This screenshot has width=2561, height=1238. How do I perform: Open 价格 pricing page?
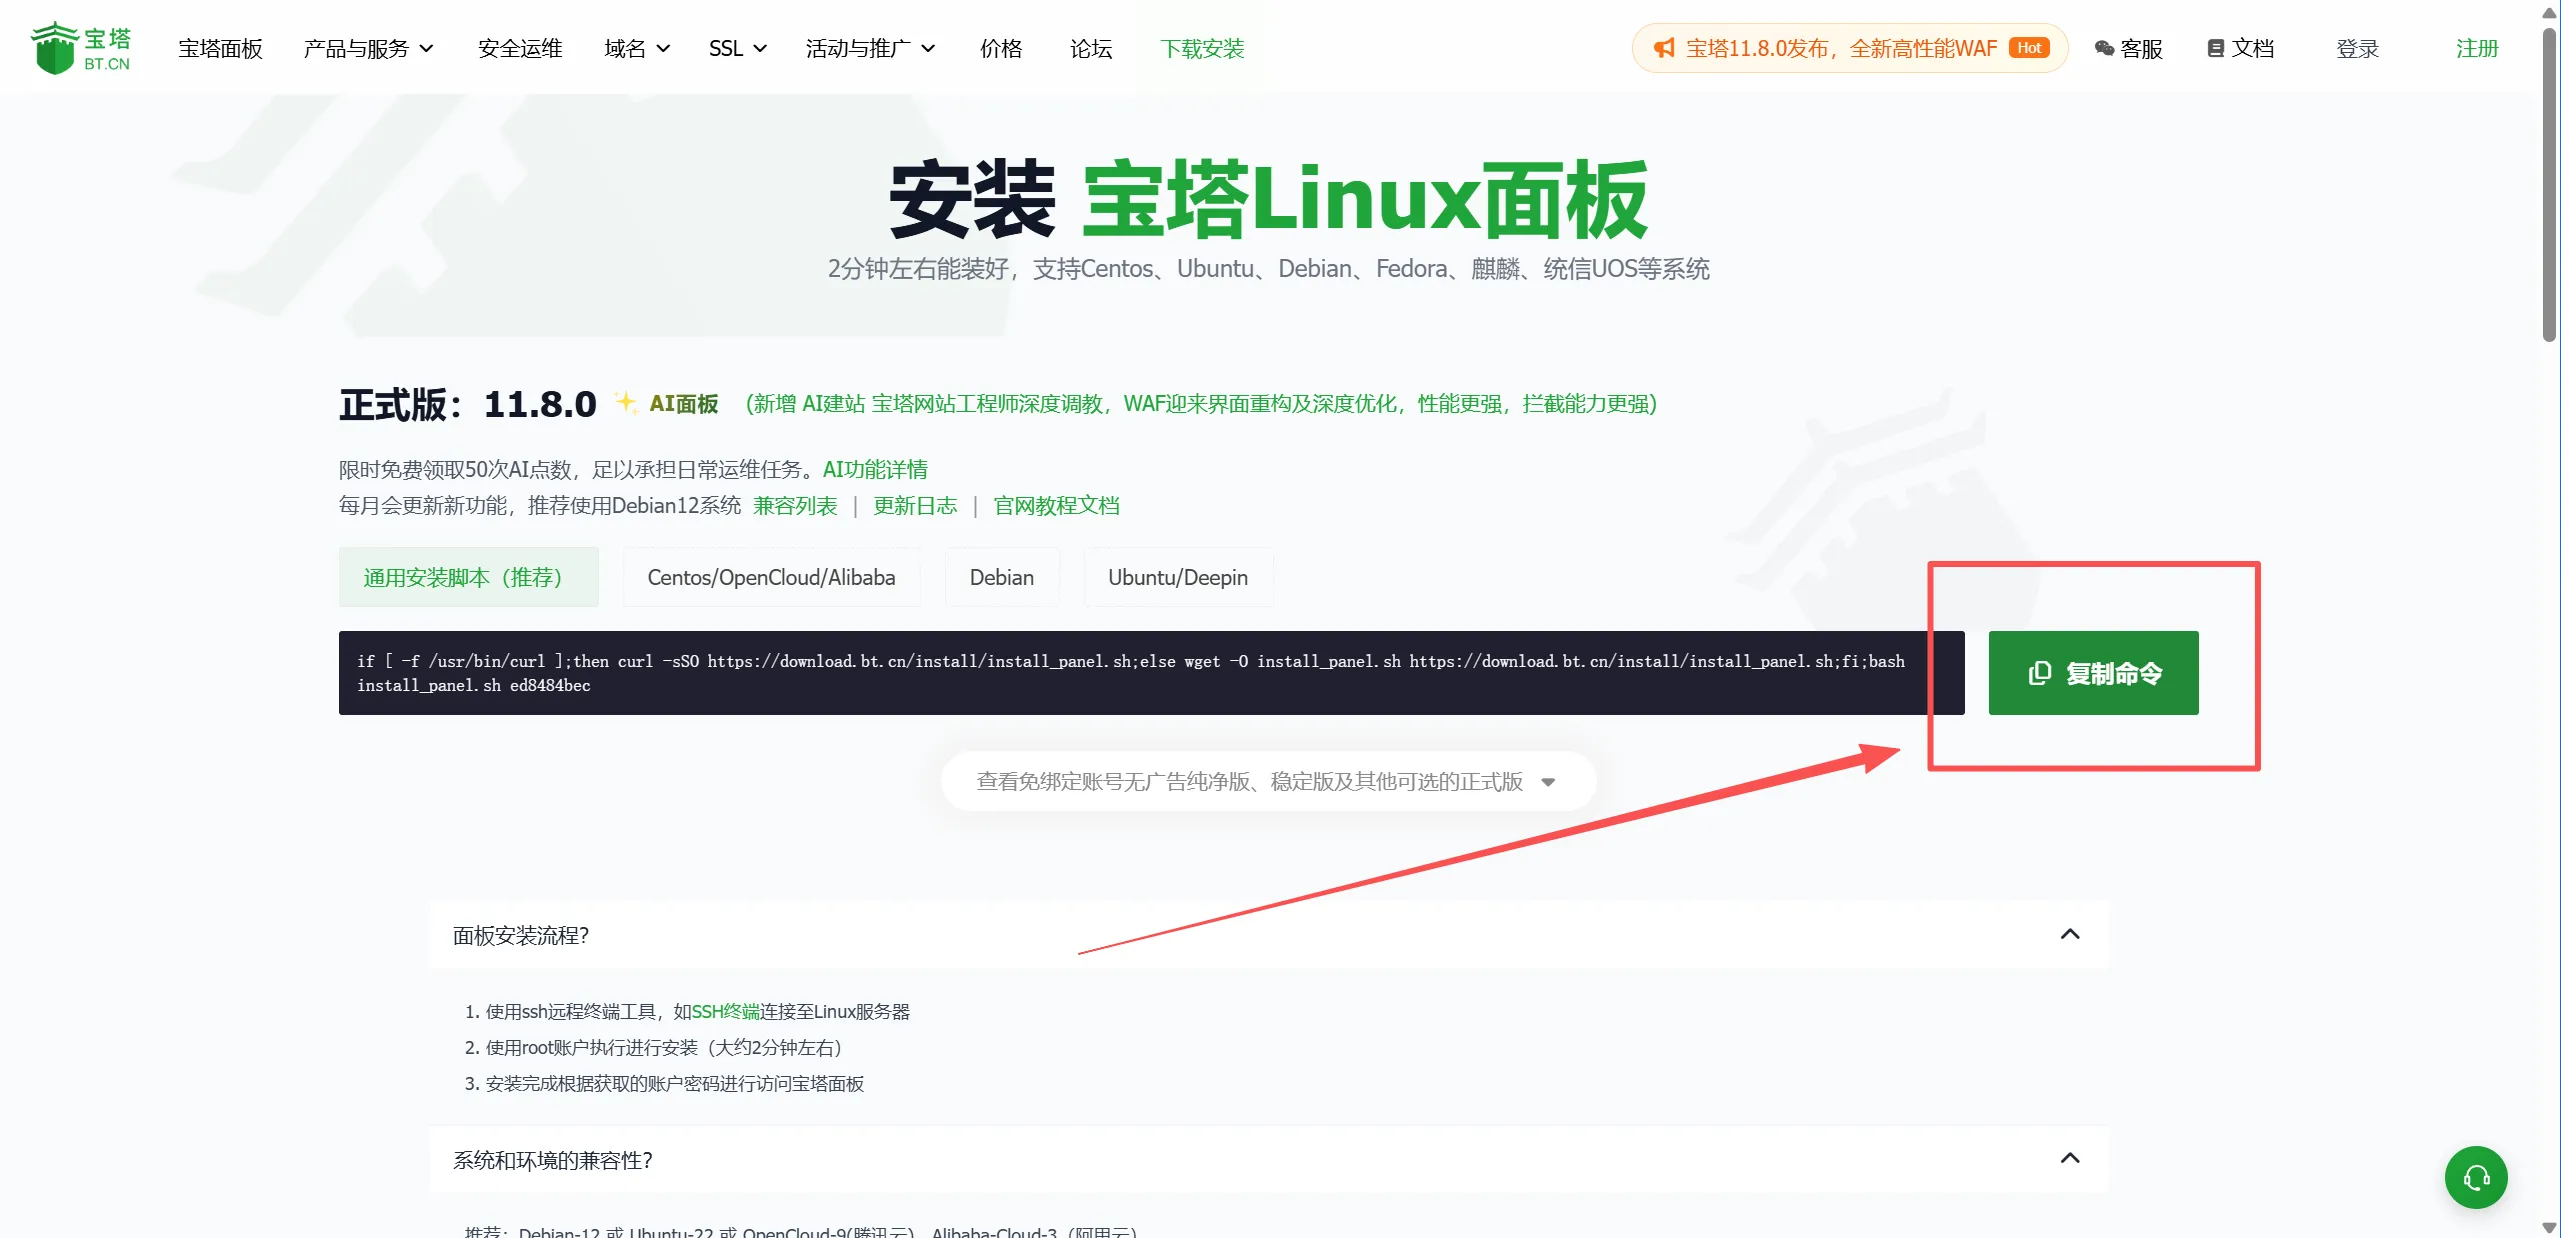click(x=1001, y=48)
